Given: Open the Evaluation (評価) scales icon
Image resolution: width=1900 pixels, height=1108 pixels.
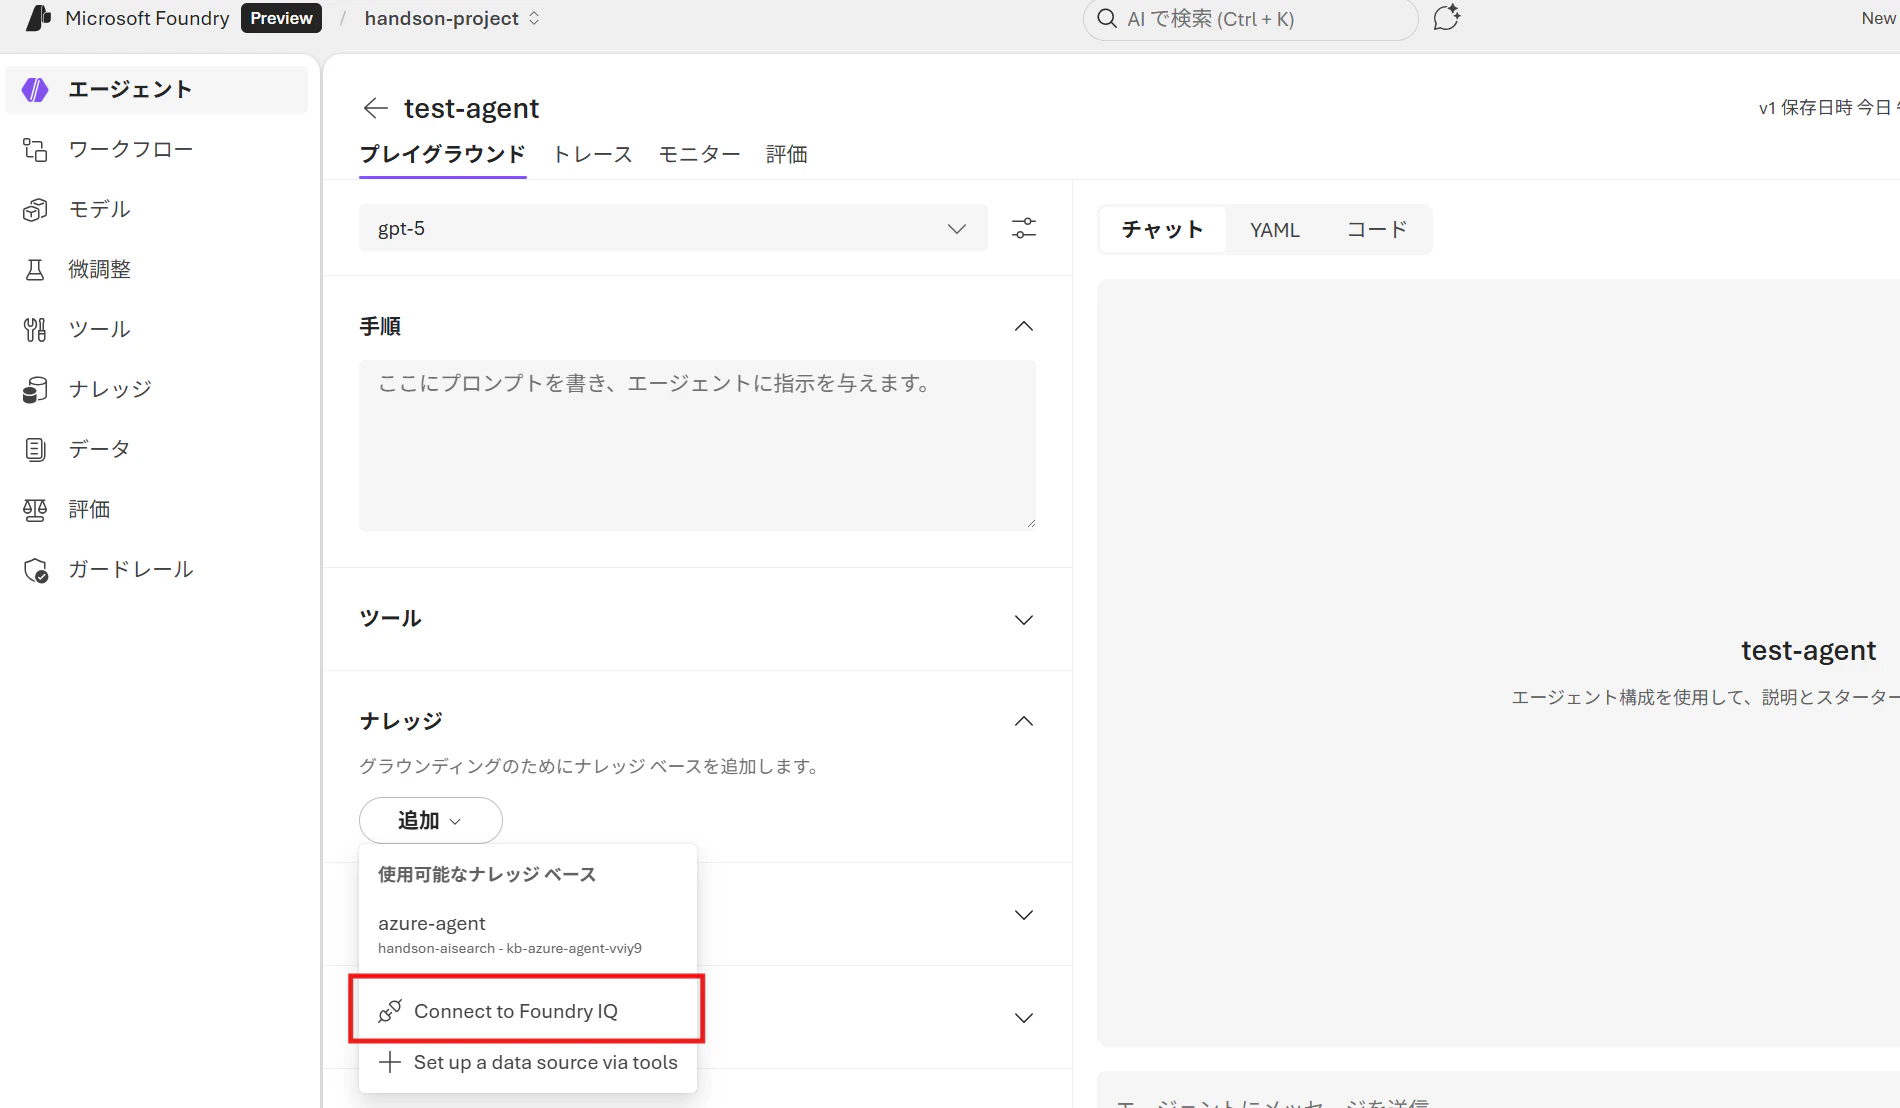Looking at the screenshot, I should point(35,510).
